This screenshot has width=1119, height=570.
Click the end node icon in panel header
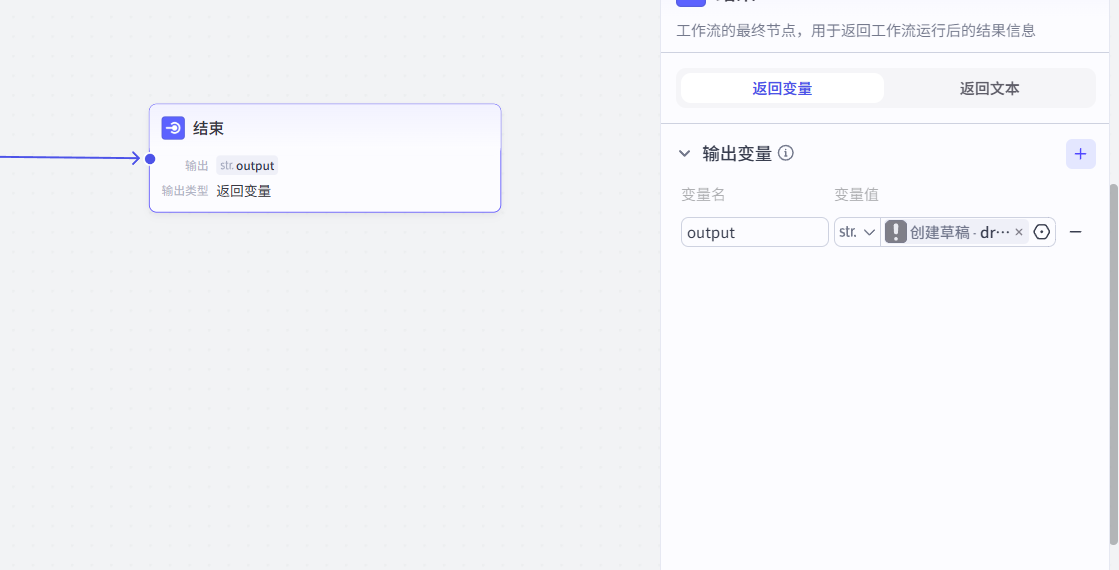pos(691,3)
